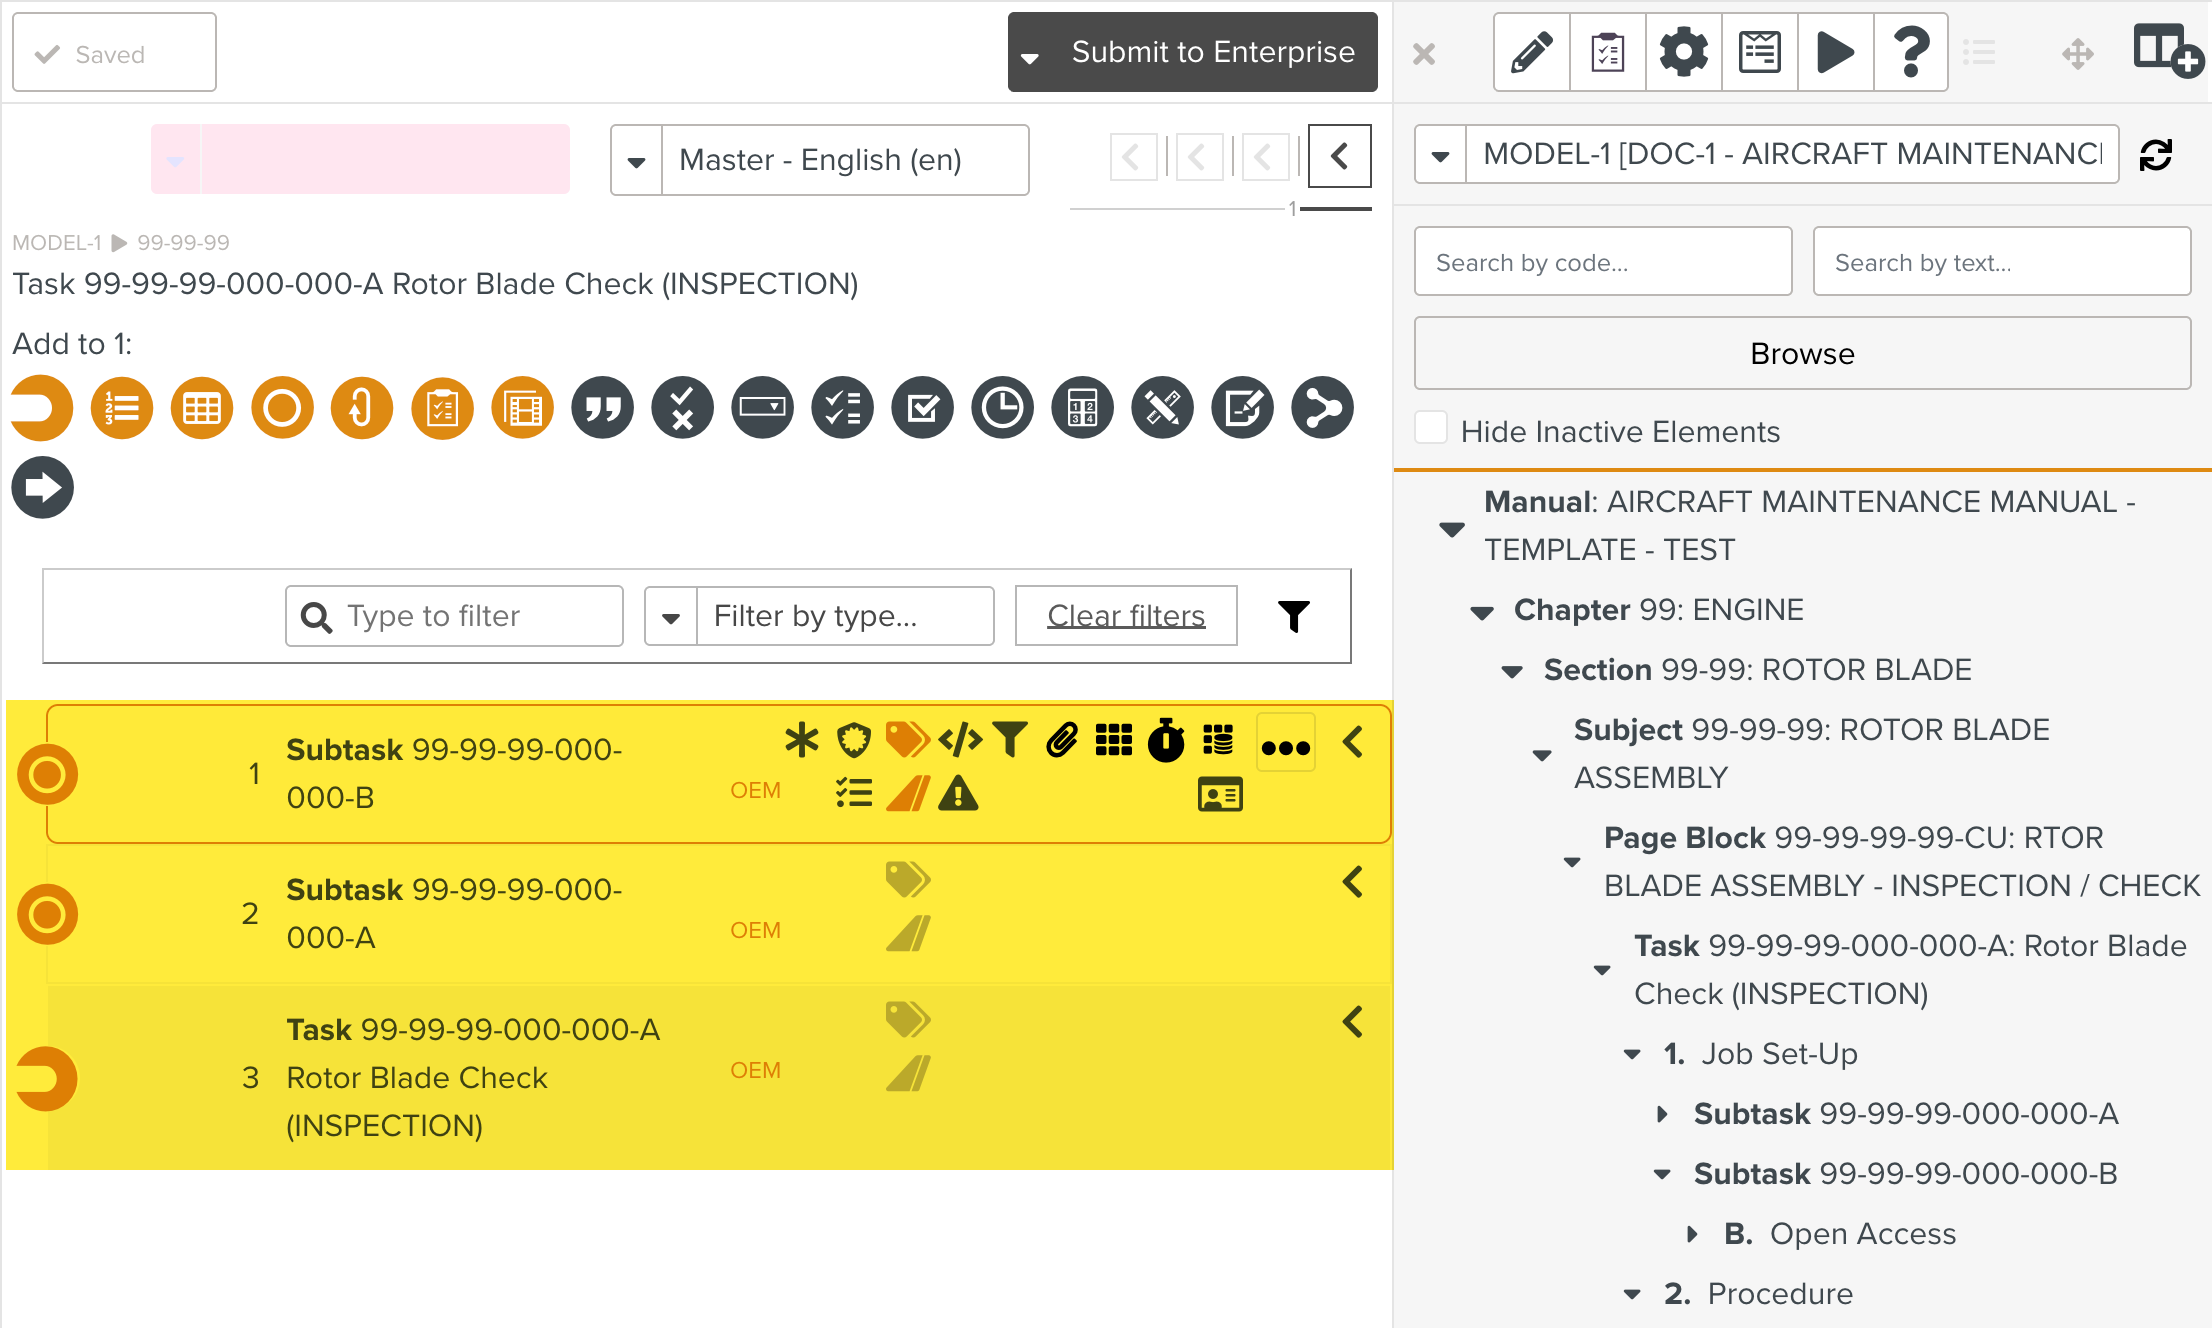Click the question mark help icon
This screenshot has width=2212, height=1328.
click(1910, 52)
